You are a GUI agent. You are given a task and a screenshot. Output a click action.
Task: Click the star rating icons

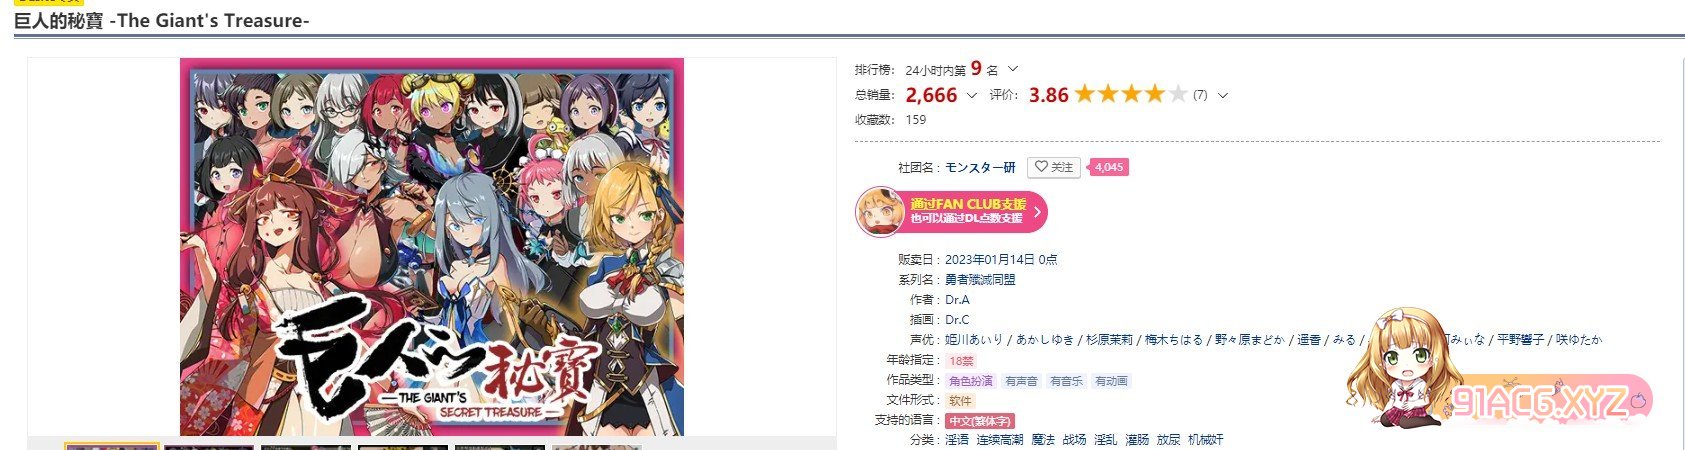tap(1130, 95)
